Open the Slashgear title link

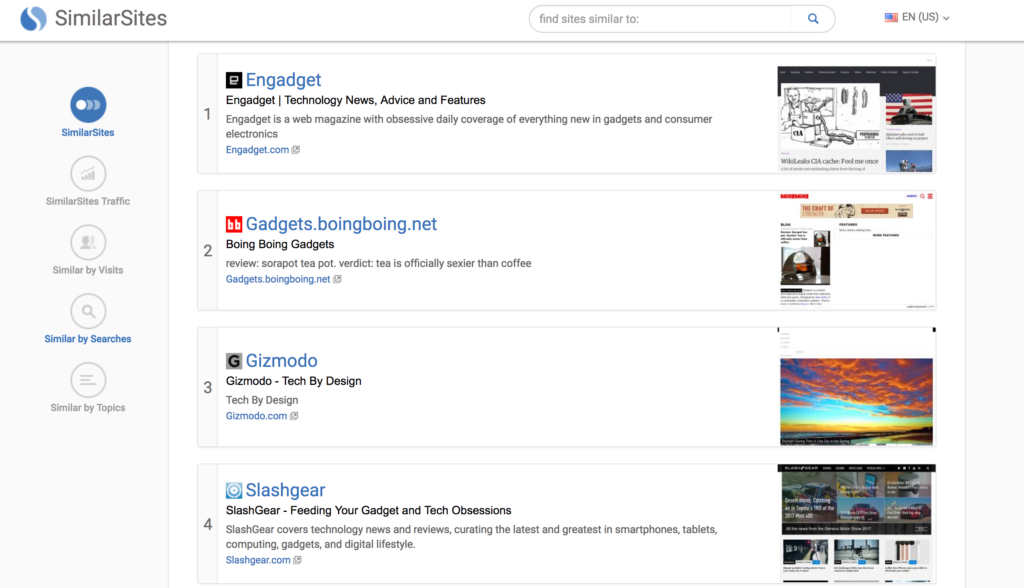click(x=285, y=490)
